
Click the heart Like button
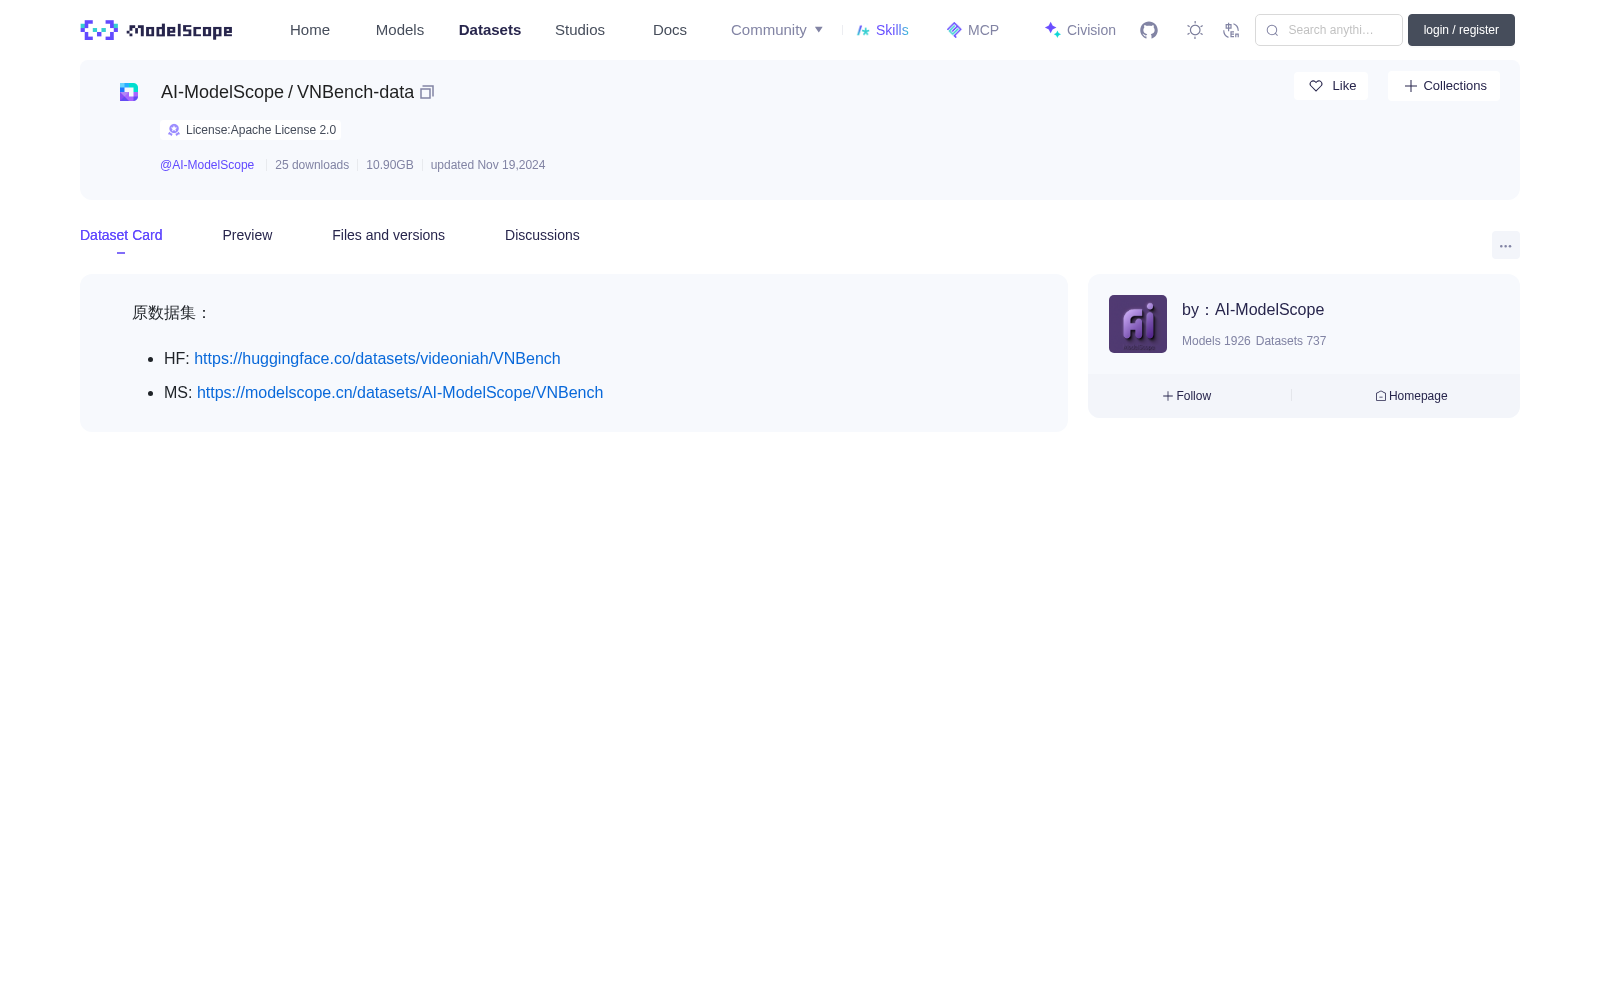coord(1331,86)
